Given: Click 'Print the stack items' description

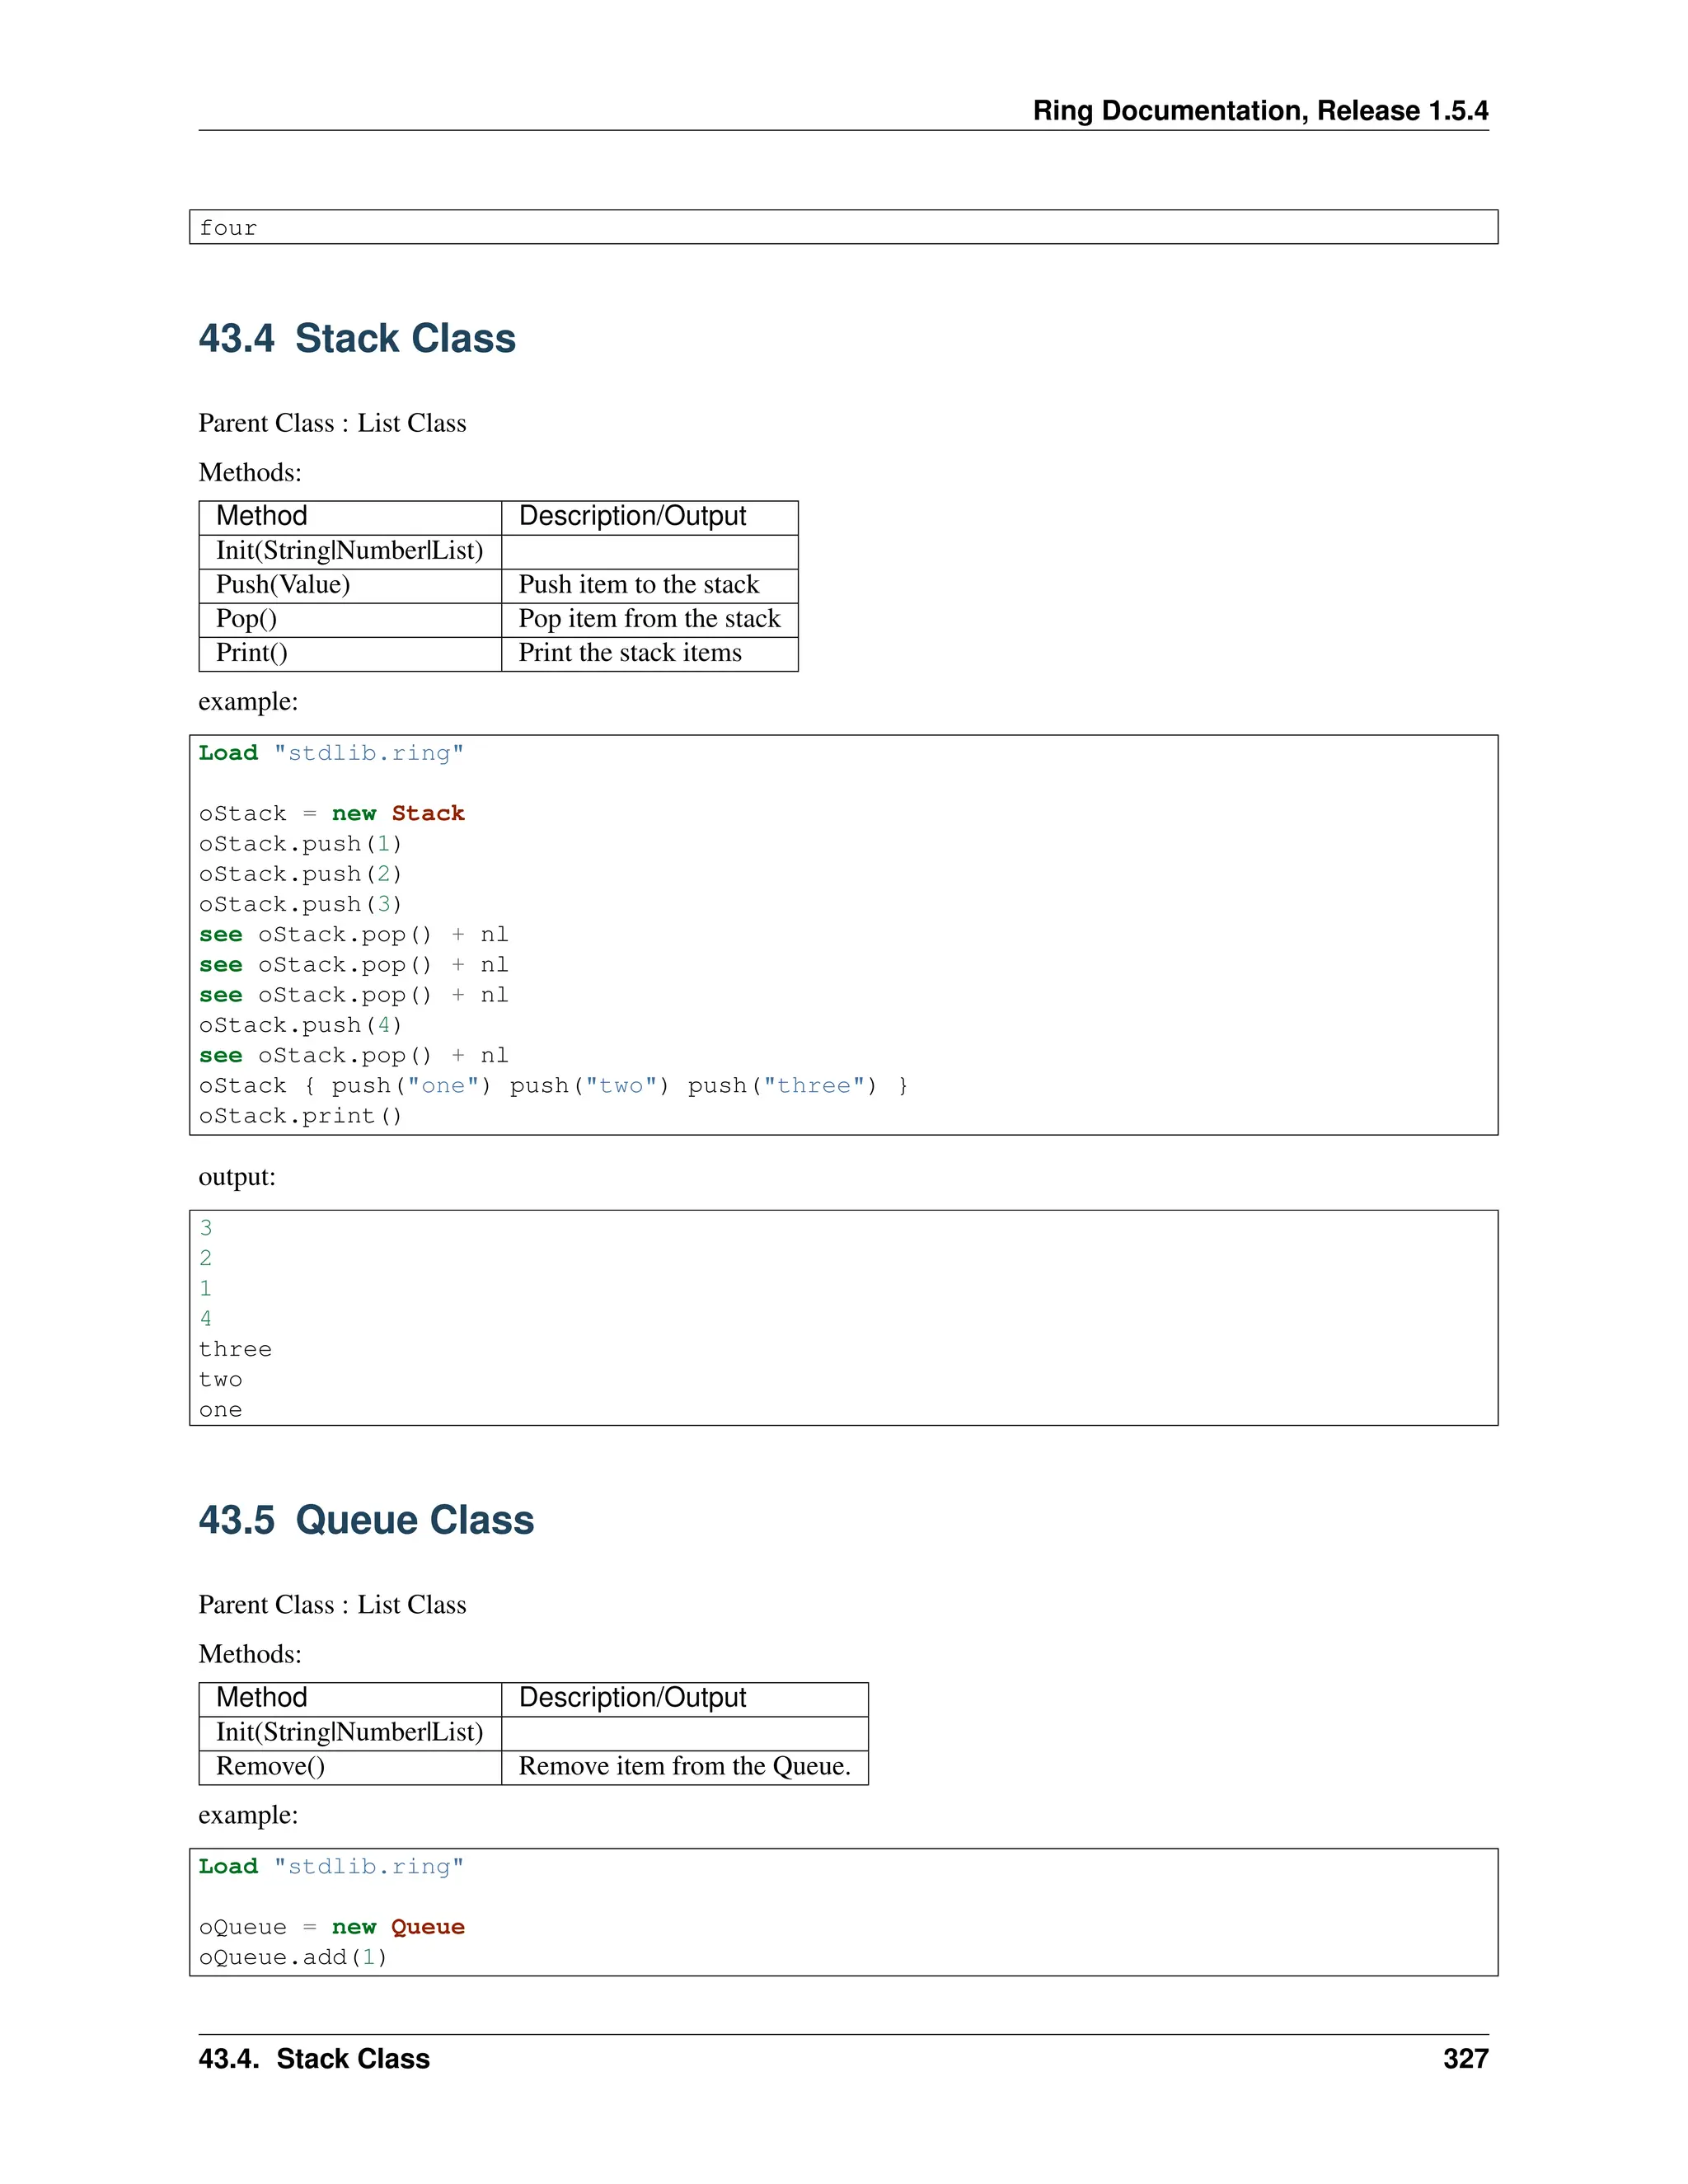Looking at the screenshot, I should pyautogui.click(x=630, y=653).
